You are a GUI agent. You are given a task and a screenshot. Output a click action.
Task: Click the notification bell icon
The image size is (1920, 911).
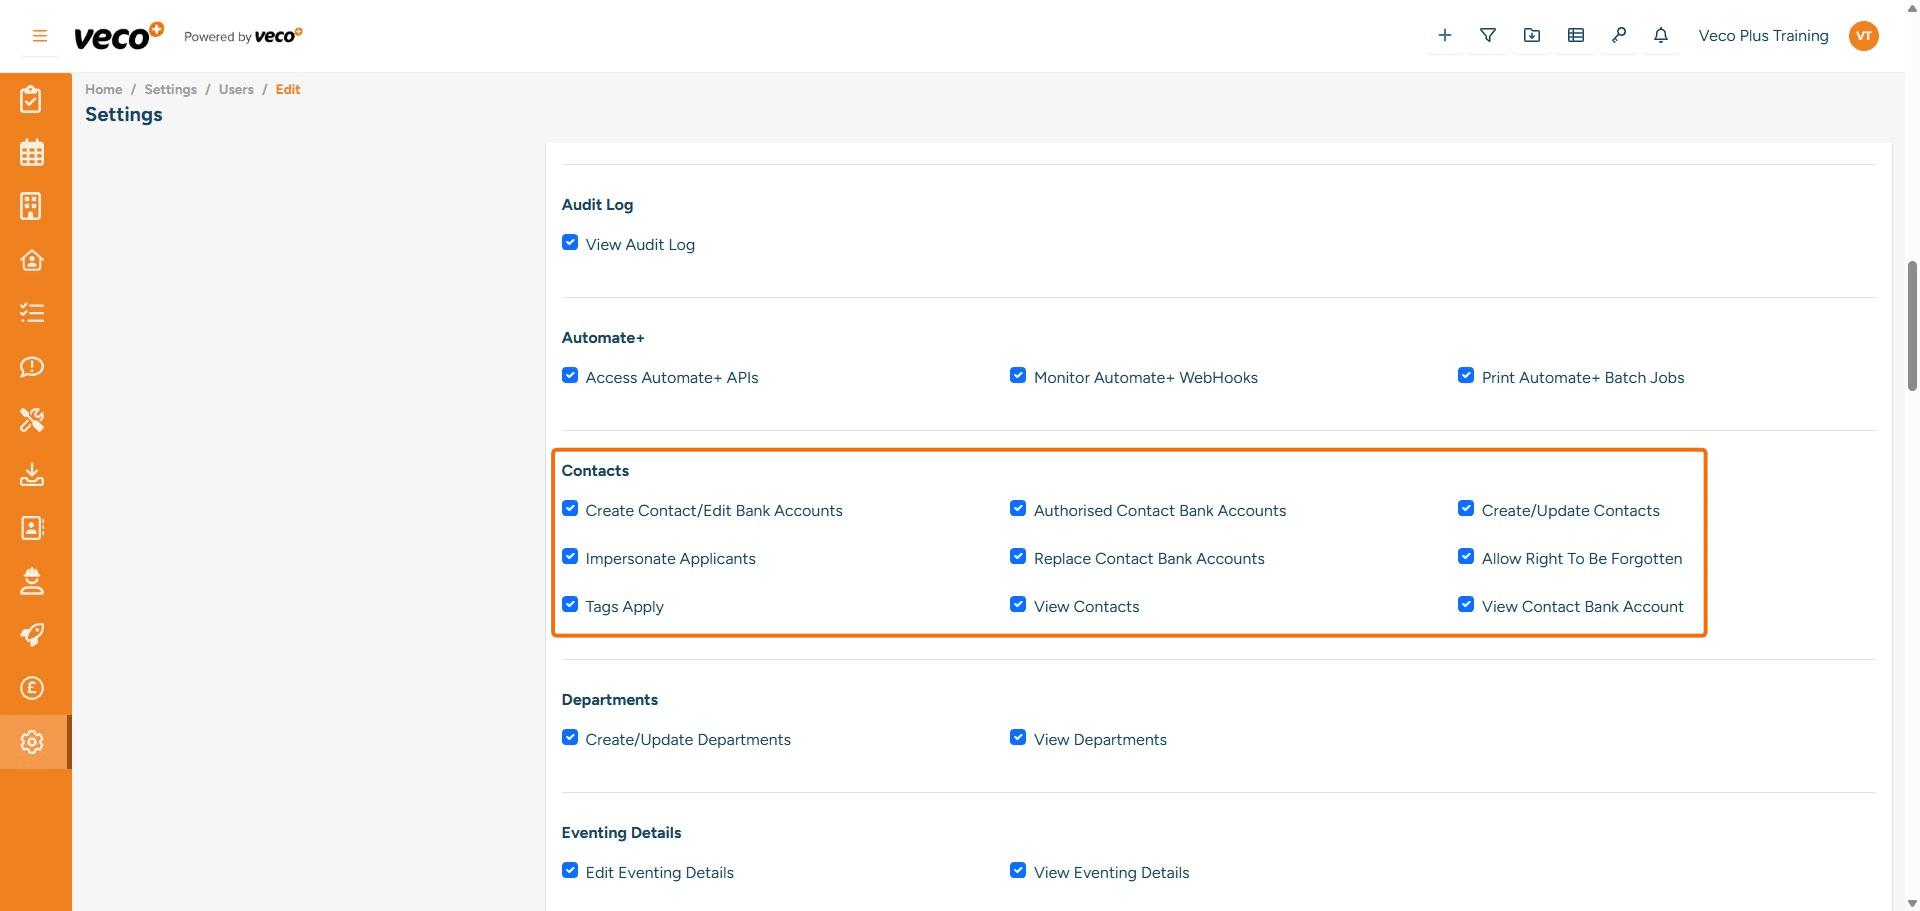1661,36
